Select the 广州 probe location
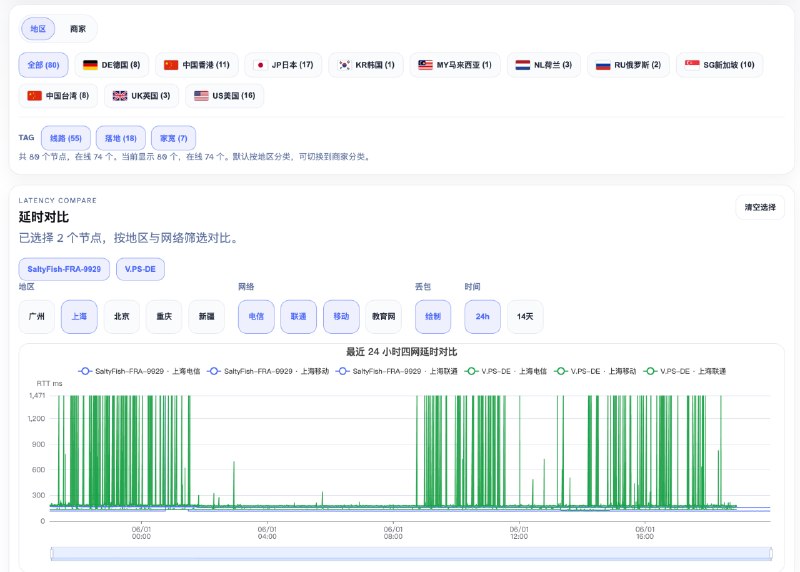800x572 pixels. pyautogui.click(x=37, y=316)
